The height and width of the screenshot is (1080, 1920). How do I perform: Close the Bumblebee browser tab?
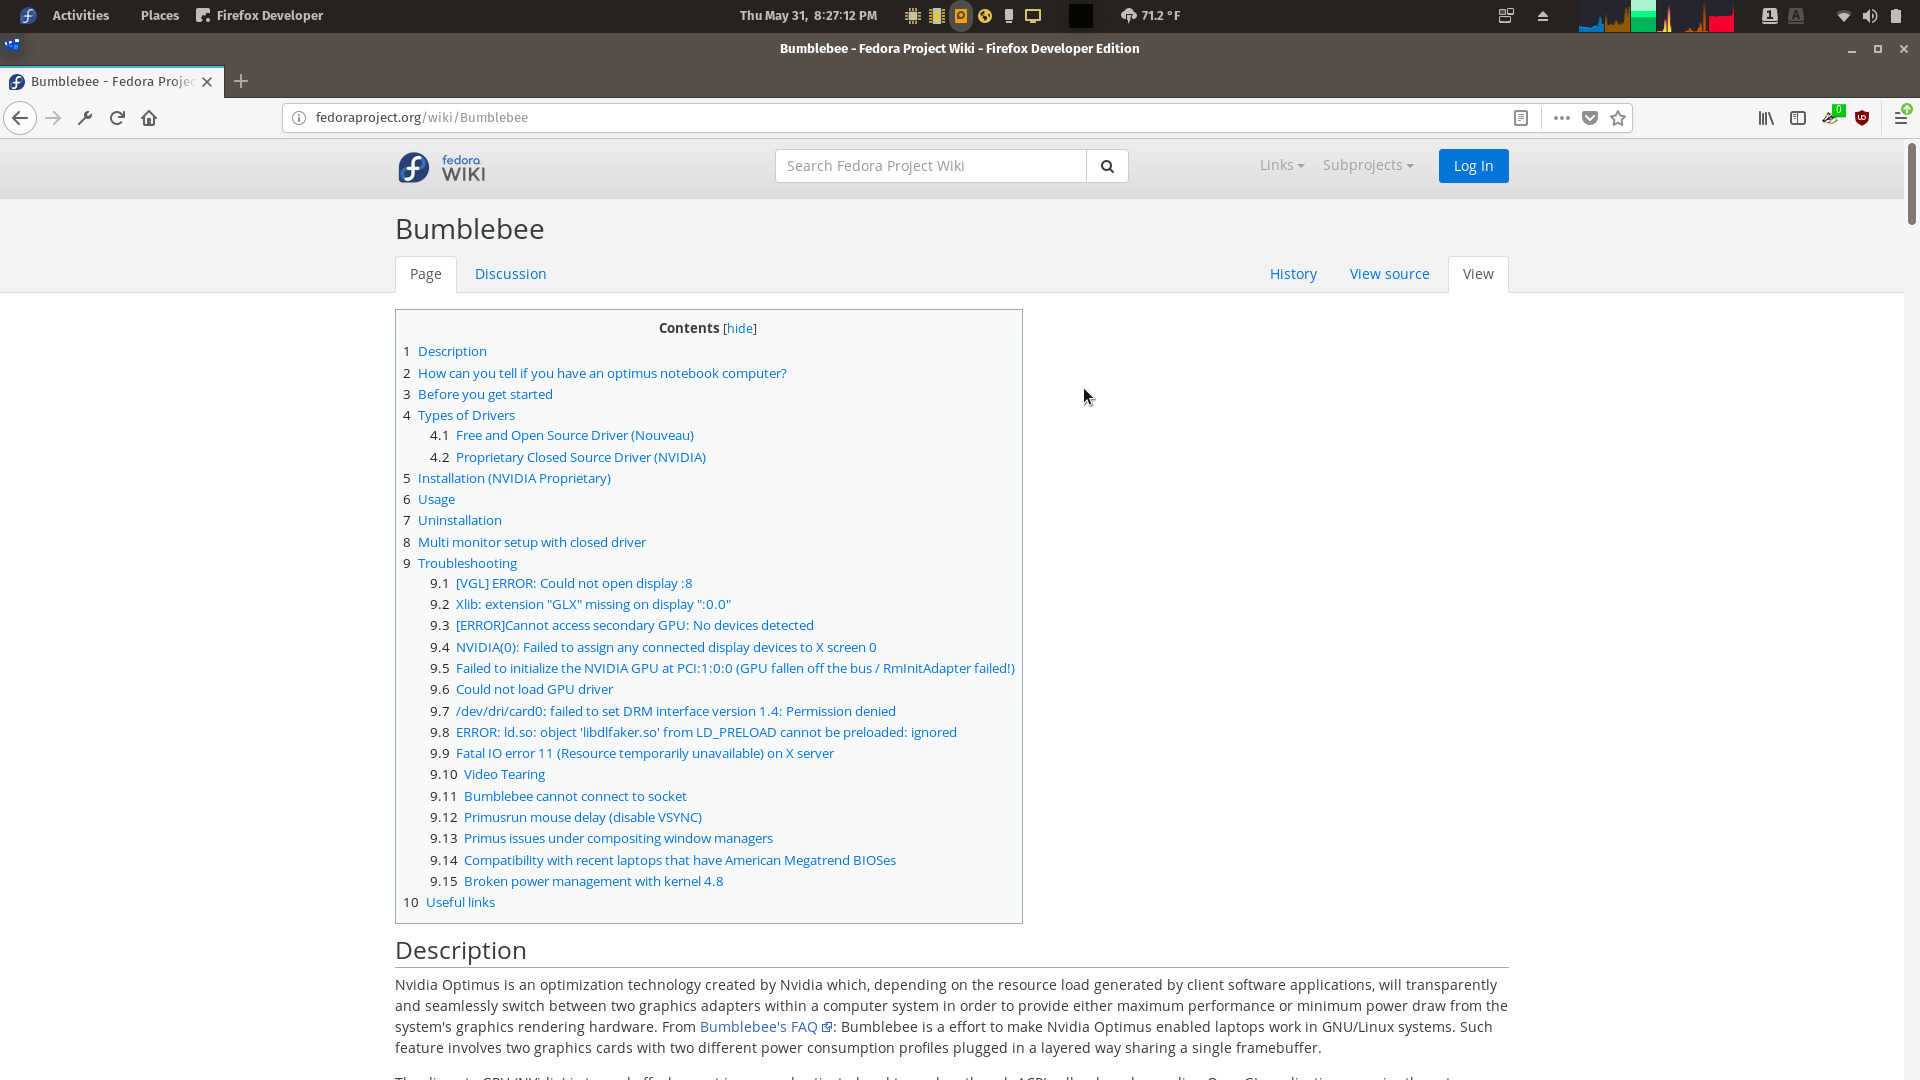click(x=207, y=82)
